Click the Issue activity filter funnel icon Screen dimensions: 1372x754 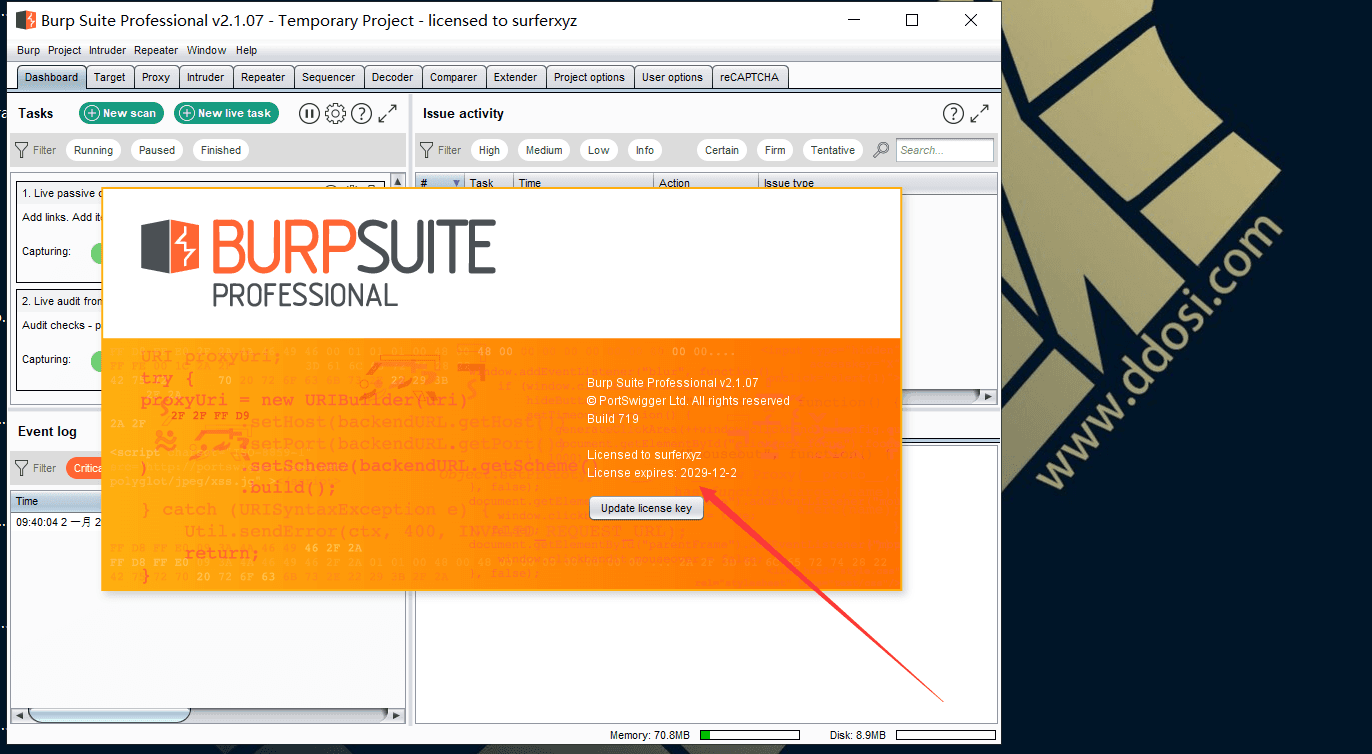pyautogui.click(x=426, y=150)
